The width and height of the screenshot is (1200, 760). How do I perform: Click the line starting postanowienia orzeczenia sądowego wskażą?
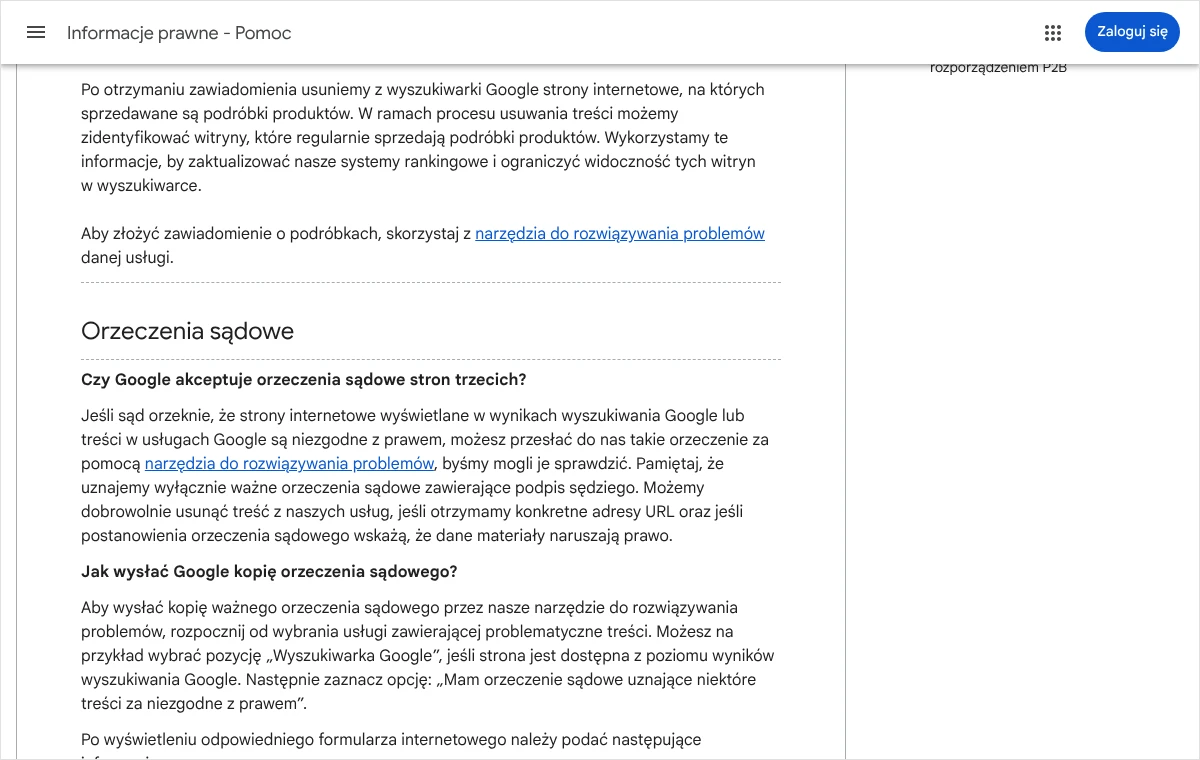tap(377, 536)
